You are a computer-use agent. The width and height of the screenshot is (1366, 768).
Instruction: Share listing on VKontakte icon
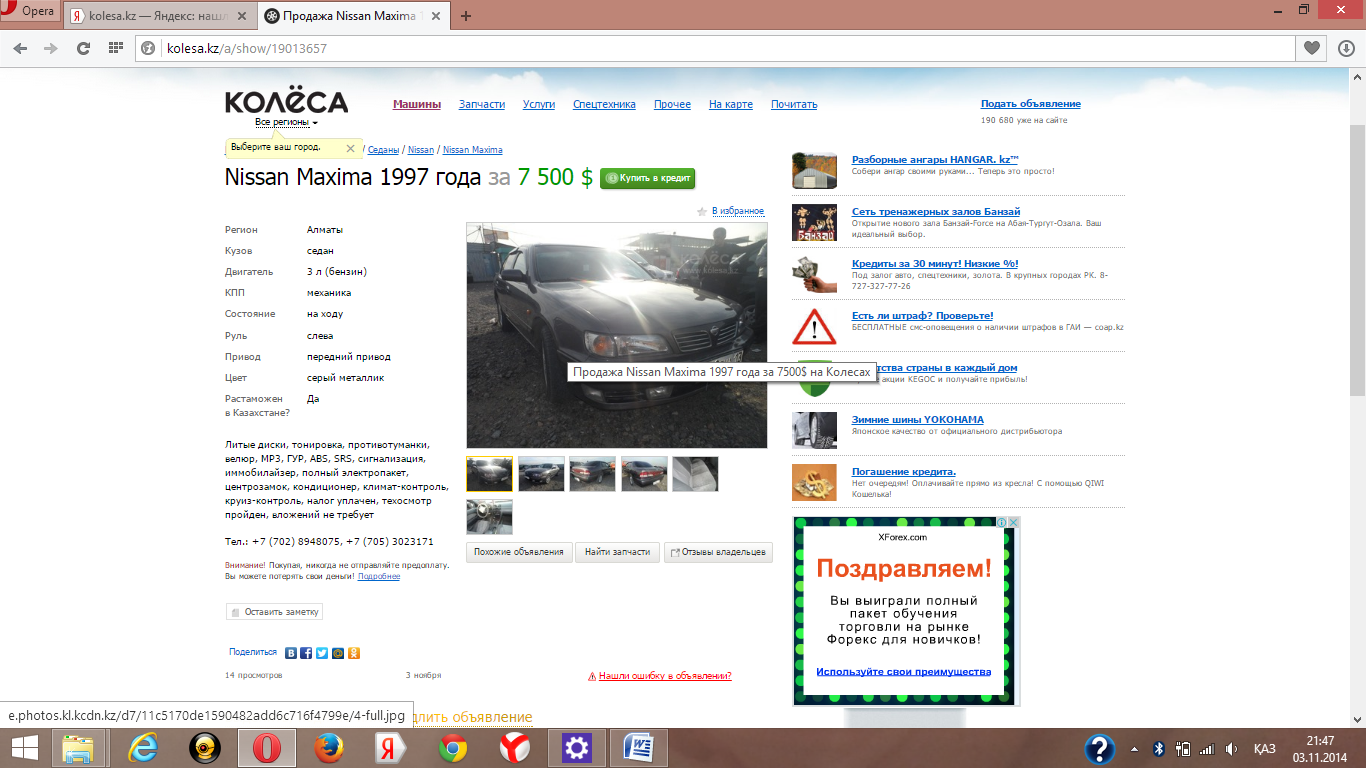pyautogui.click(x=291, y=653)
